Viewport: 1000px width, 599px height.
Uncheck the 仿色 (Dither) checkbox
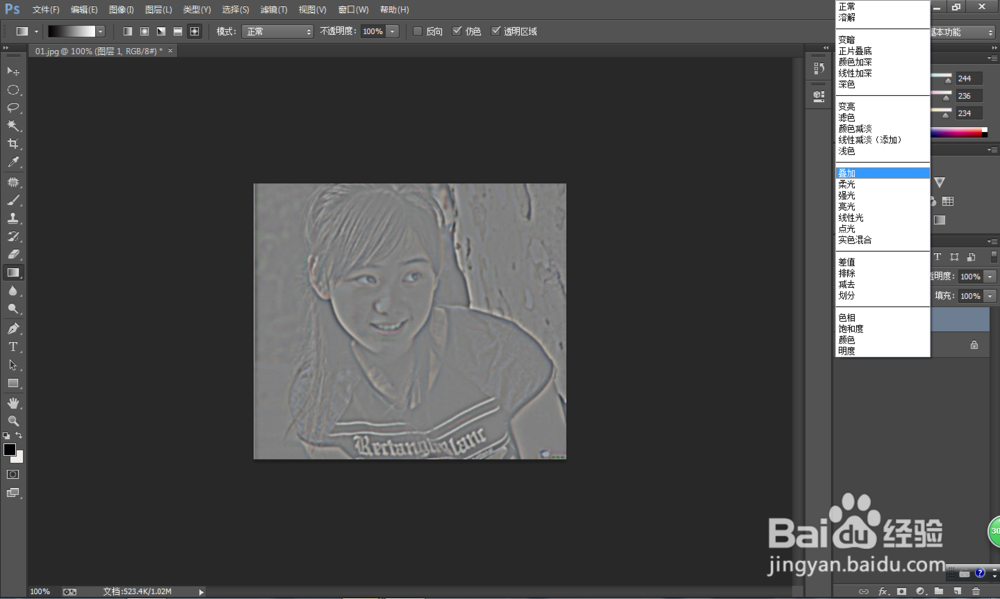point(457,31)
